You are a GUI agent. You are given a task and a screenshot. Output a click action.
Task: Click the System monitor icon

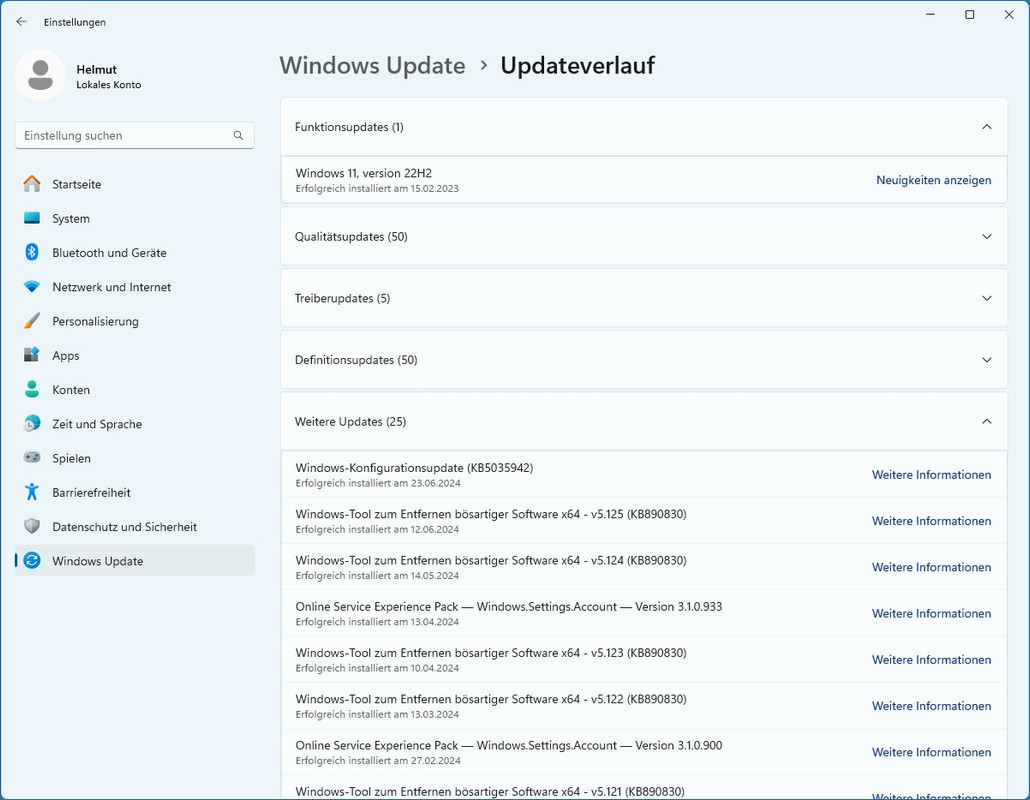32,218
